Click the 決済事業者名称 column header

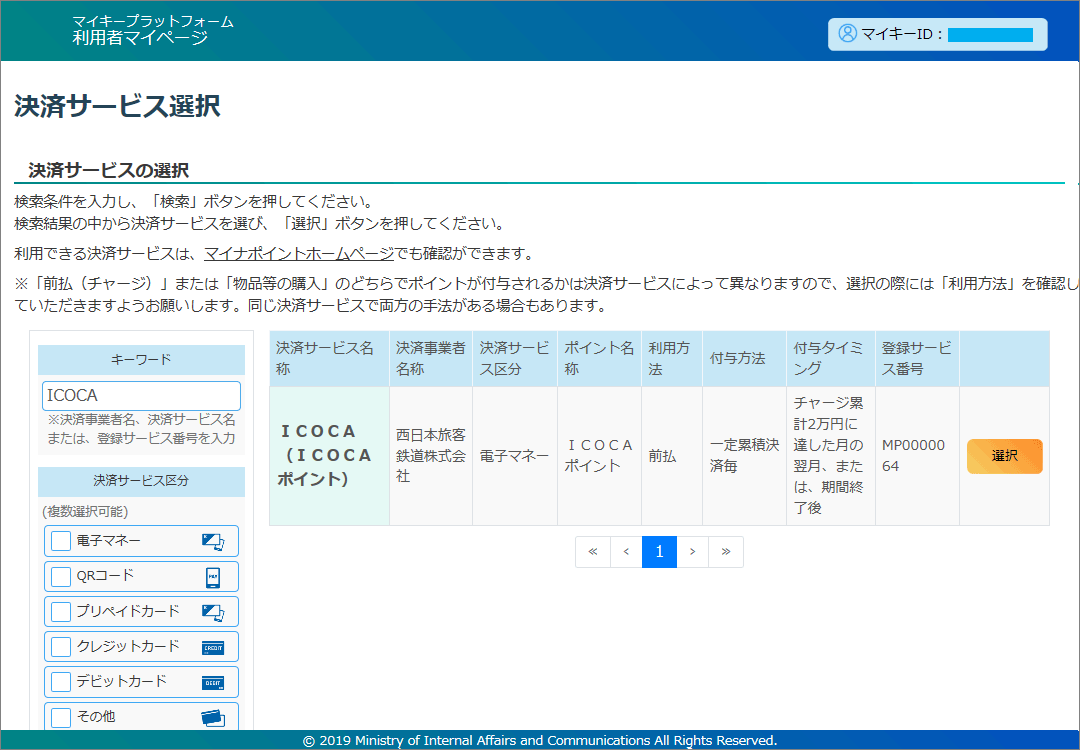click(431, 359)
